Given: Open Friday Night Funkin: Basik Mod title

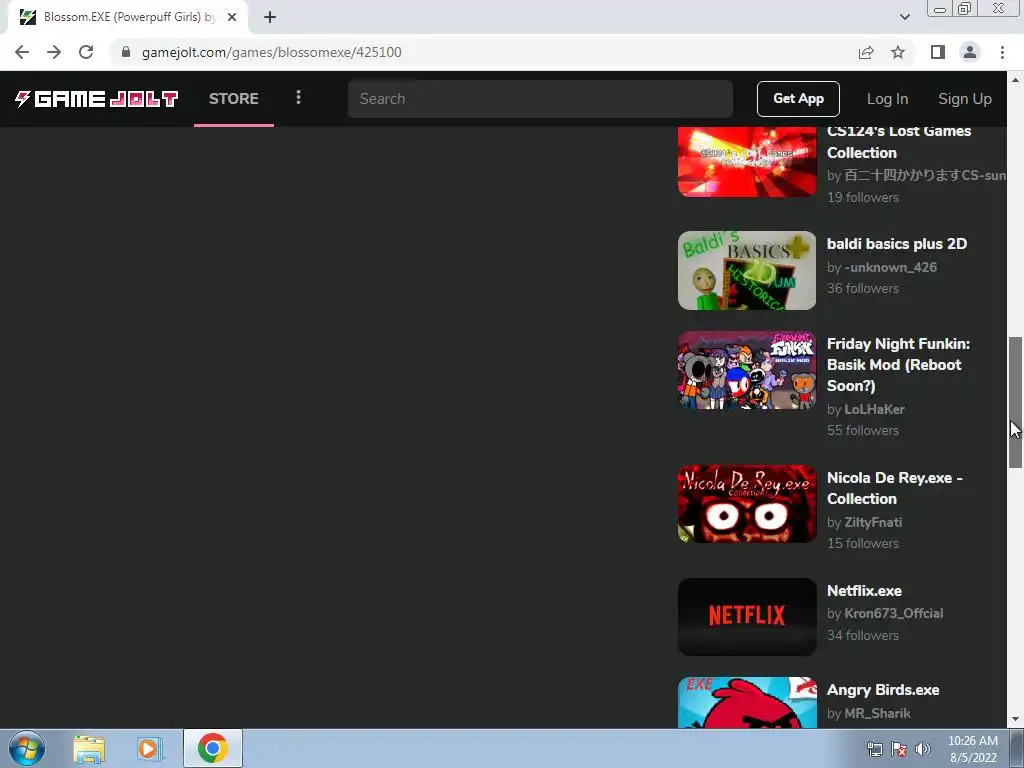Looking at the screenshot, I should [x=898, y=364].
